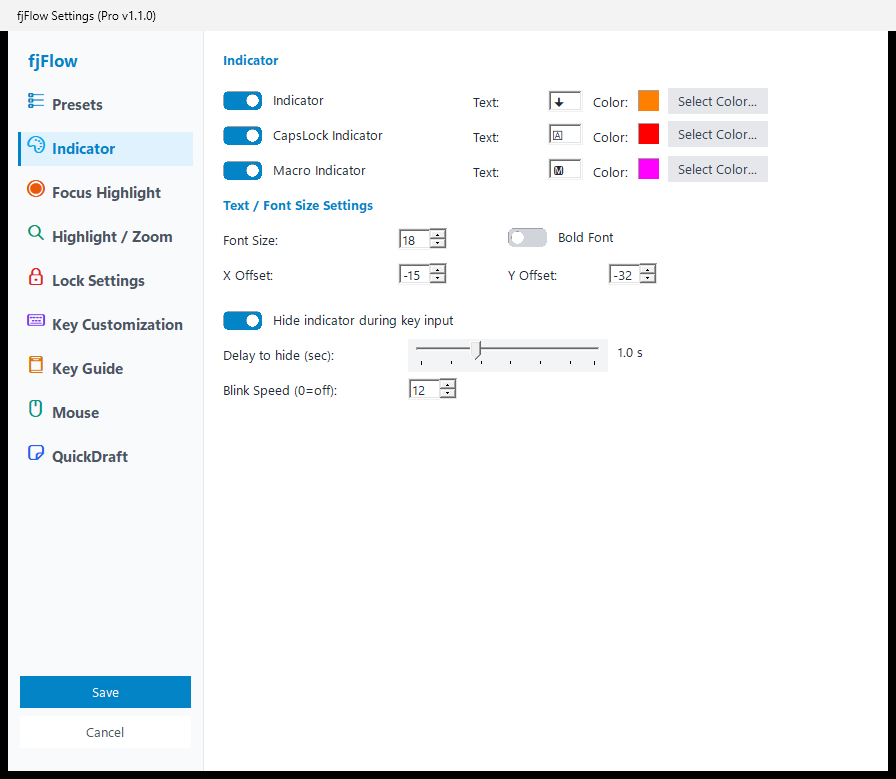Click the Lock Settings padlock icon
The height and width of the screenshot is (779, 896).
coord(35,277)
